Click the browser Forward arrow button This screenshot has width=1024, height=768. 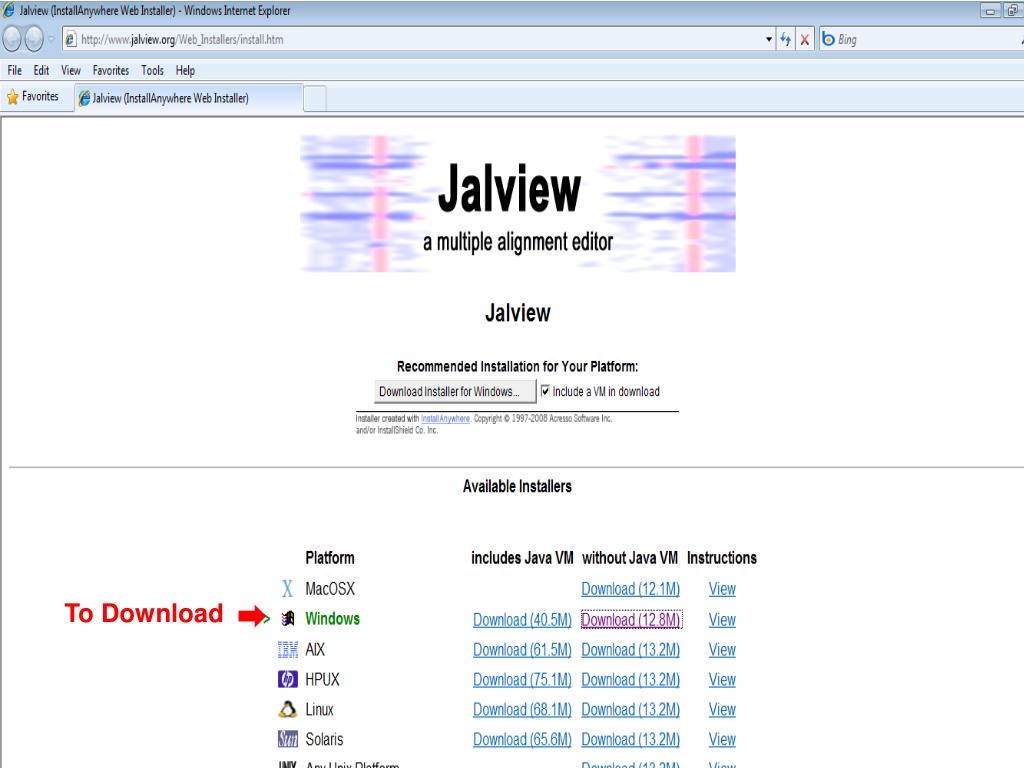(x=33, y=39)
